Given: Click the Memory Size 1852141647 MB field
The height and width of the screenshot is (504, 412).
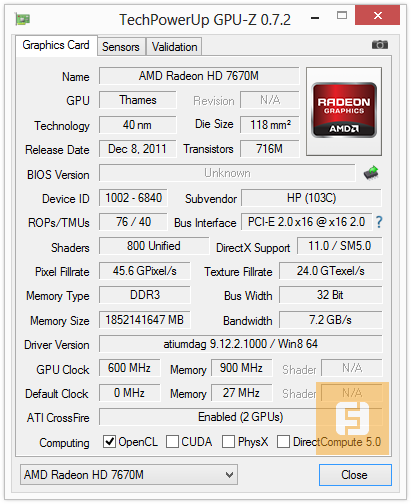Looking at the screenshot, I should [x=145, y=320].
